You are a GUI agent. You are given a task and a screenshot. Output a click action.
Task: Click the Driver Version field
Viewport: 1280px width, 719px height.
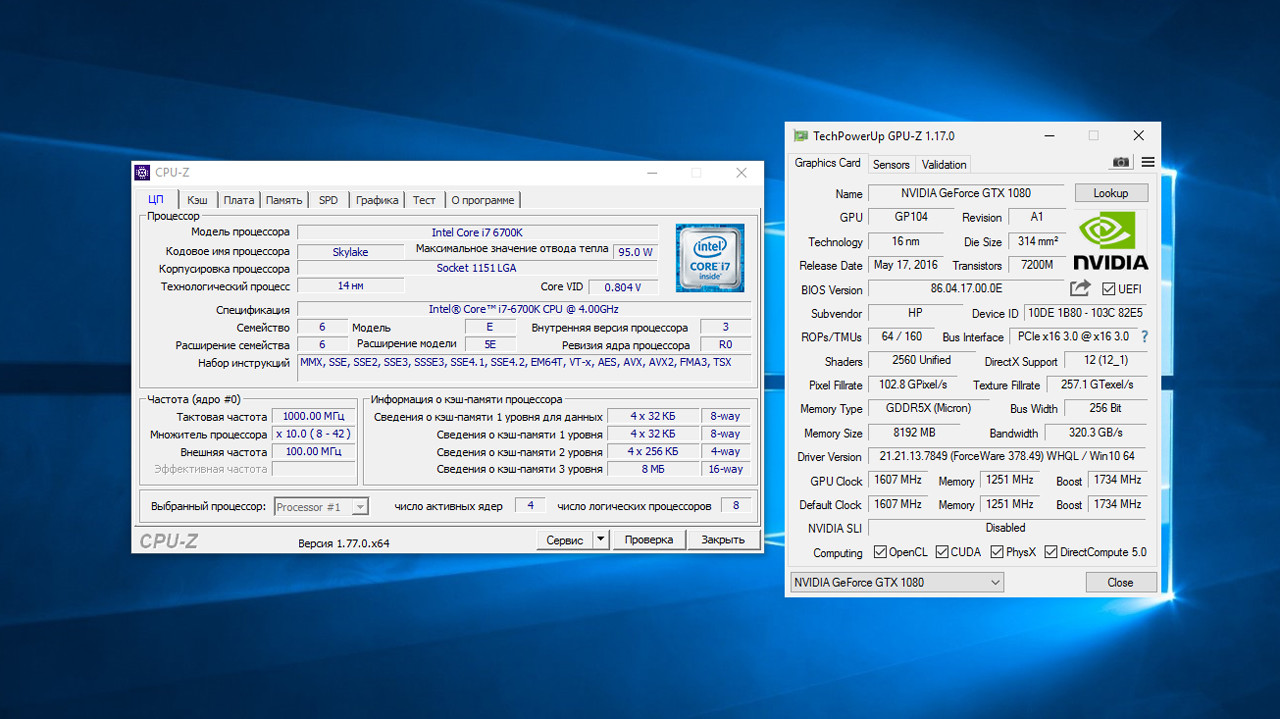pos(1008,456)
